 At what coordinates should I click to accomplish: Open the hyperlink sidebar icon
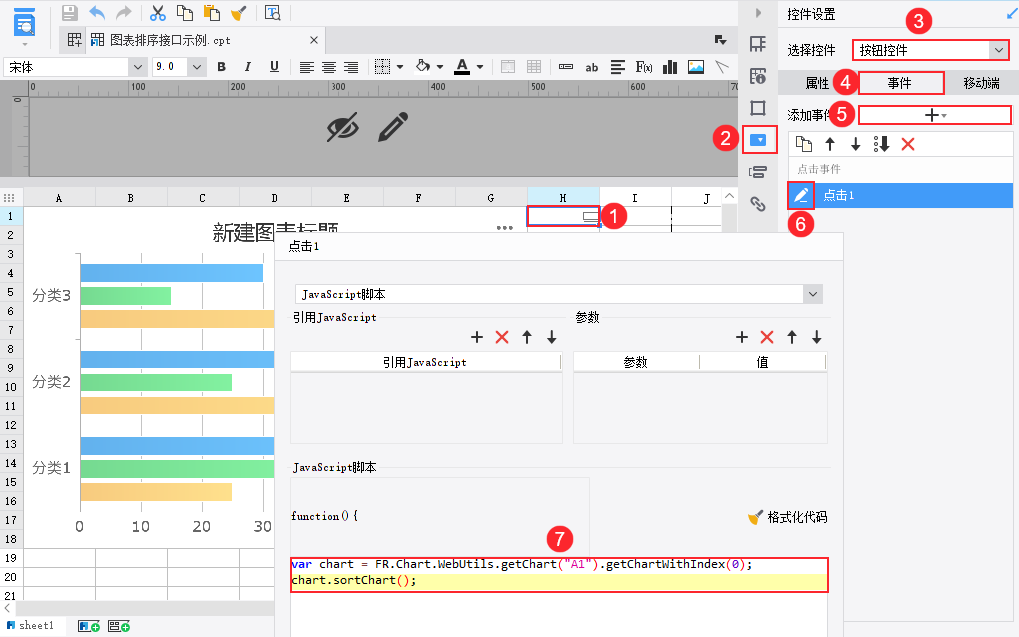click(758, 204)
